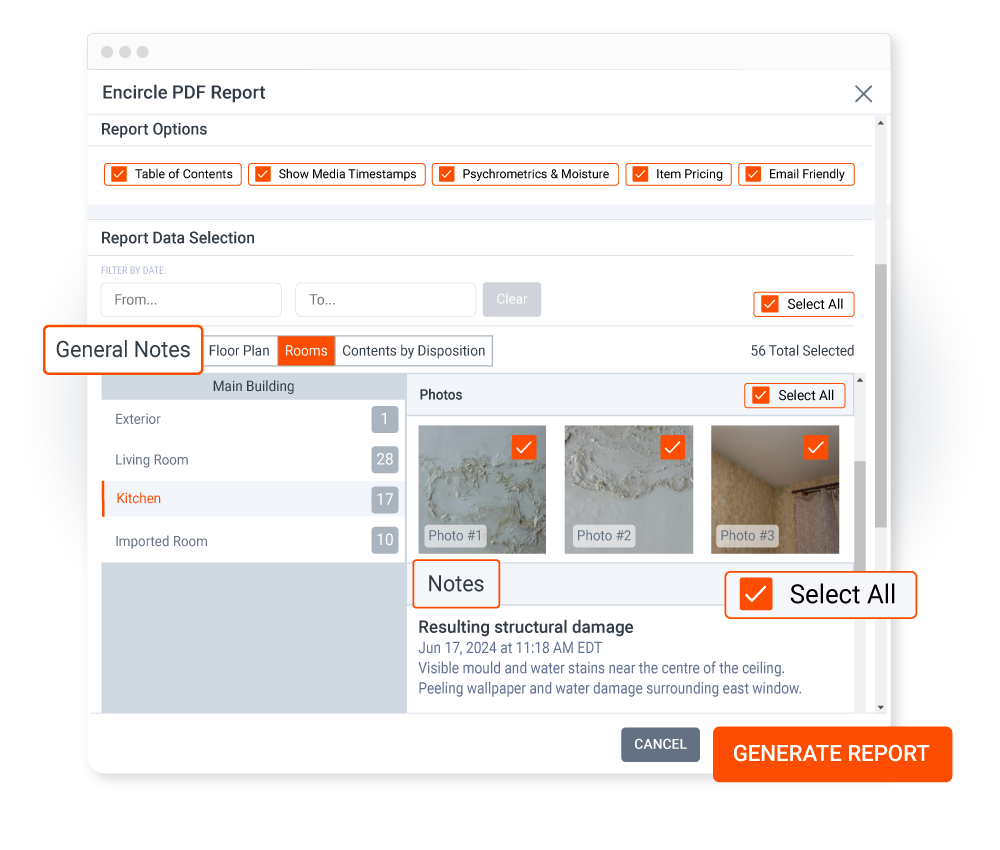Select Kitchen room in list
Screen dimensions: 1000x850
click(x=254, y=499)
